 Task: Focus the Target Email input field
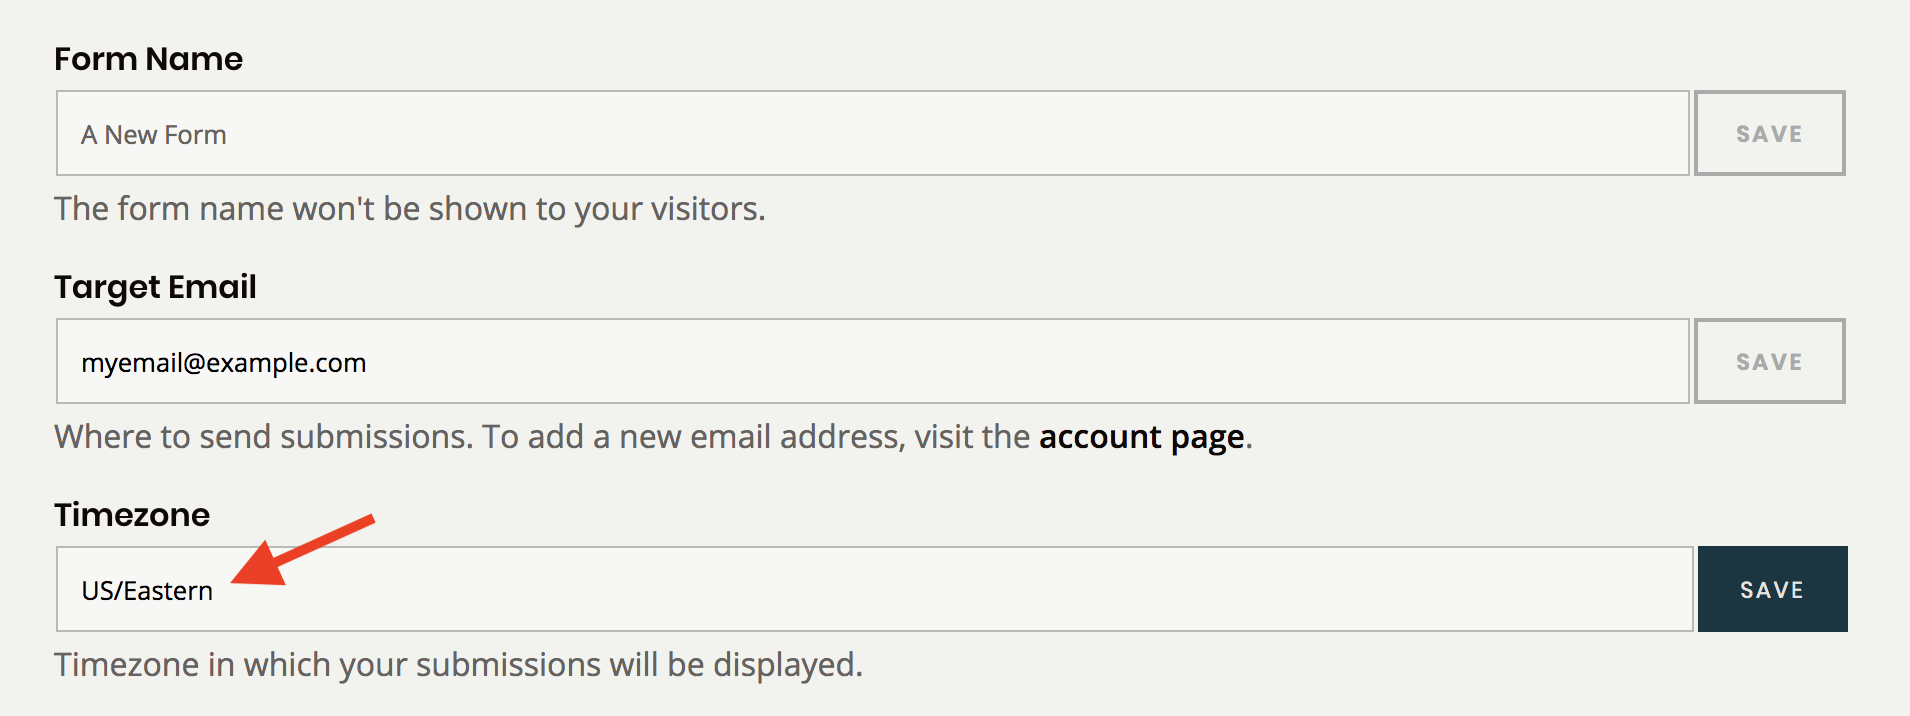click(x=870, y=362)
